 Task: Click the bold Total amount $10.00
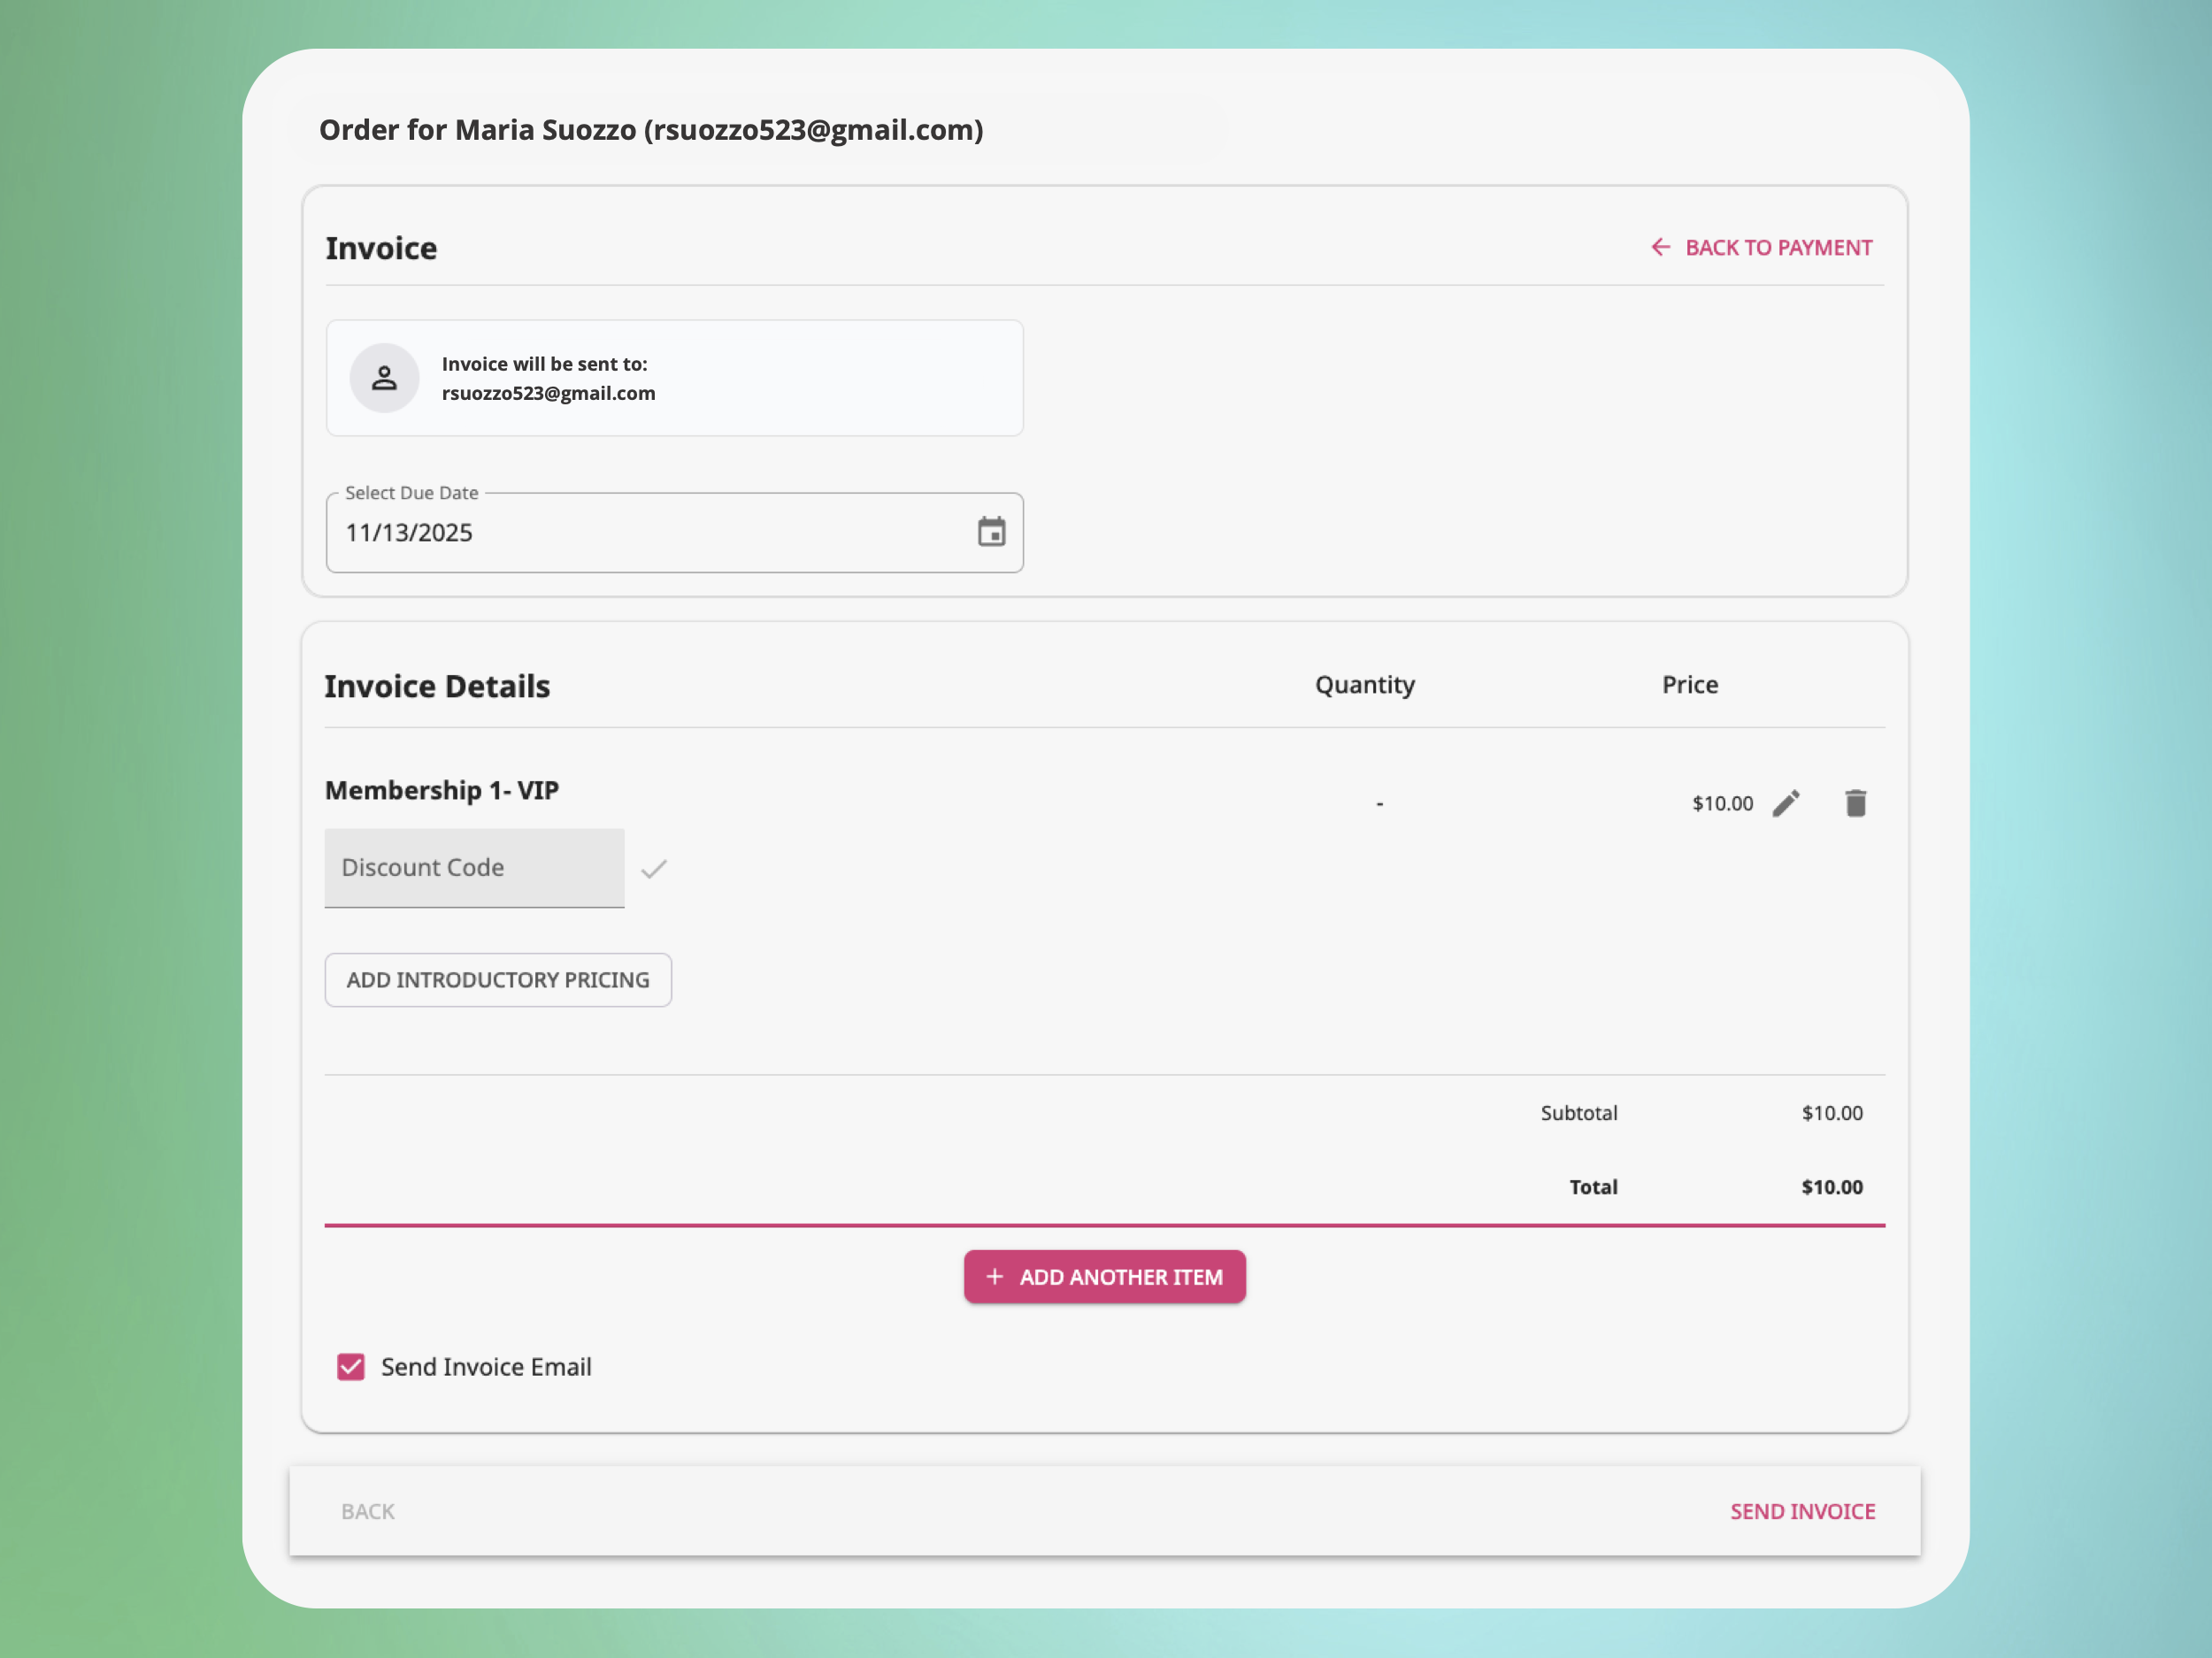pos(1831,1187)
